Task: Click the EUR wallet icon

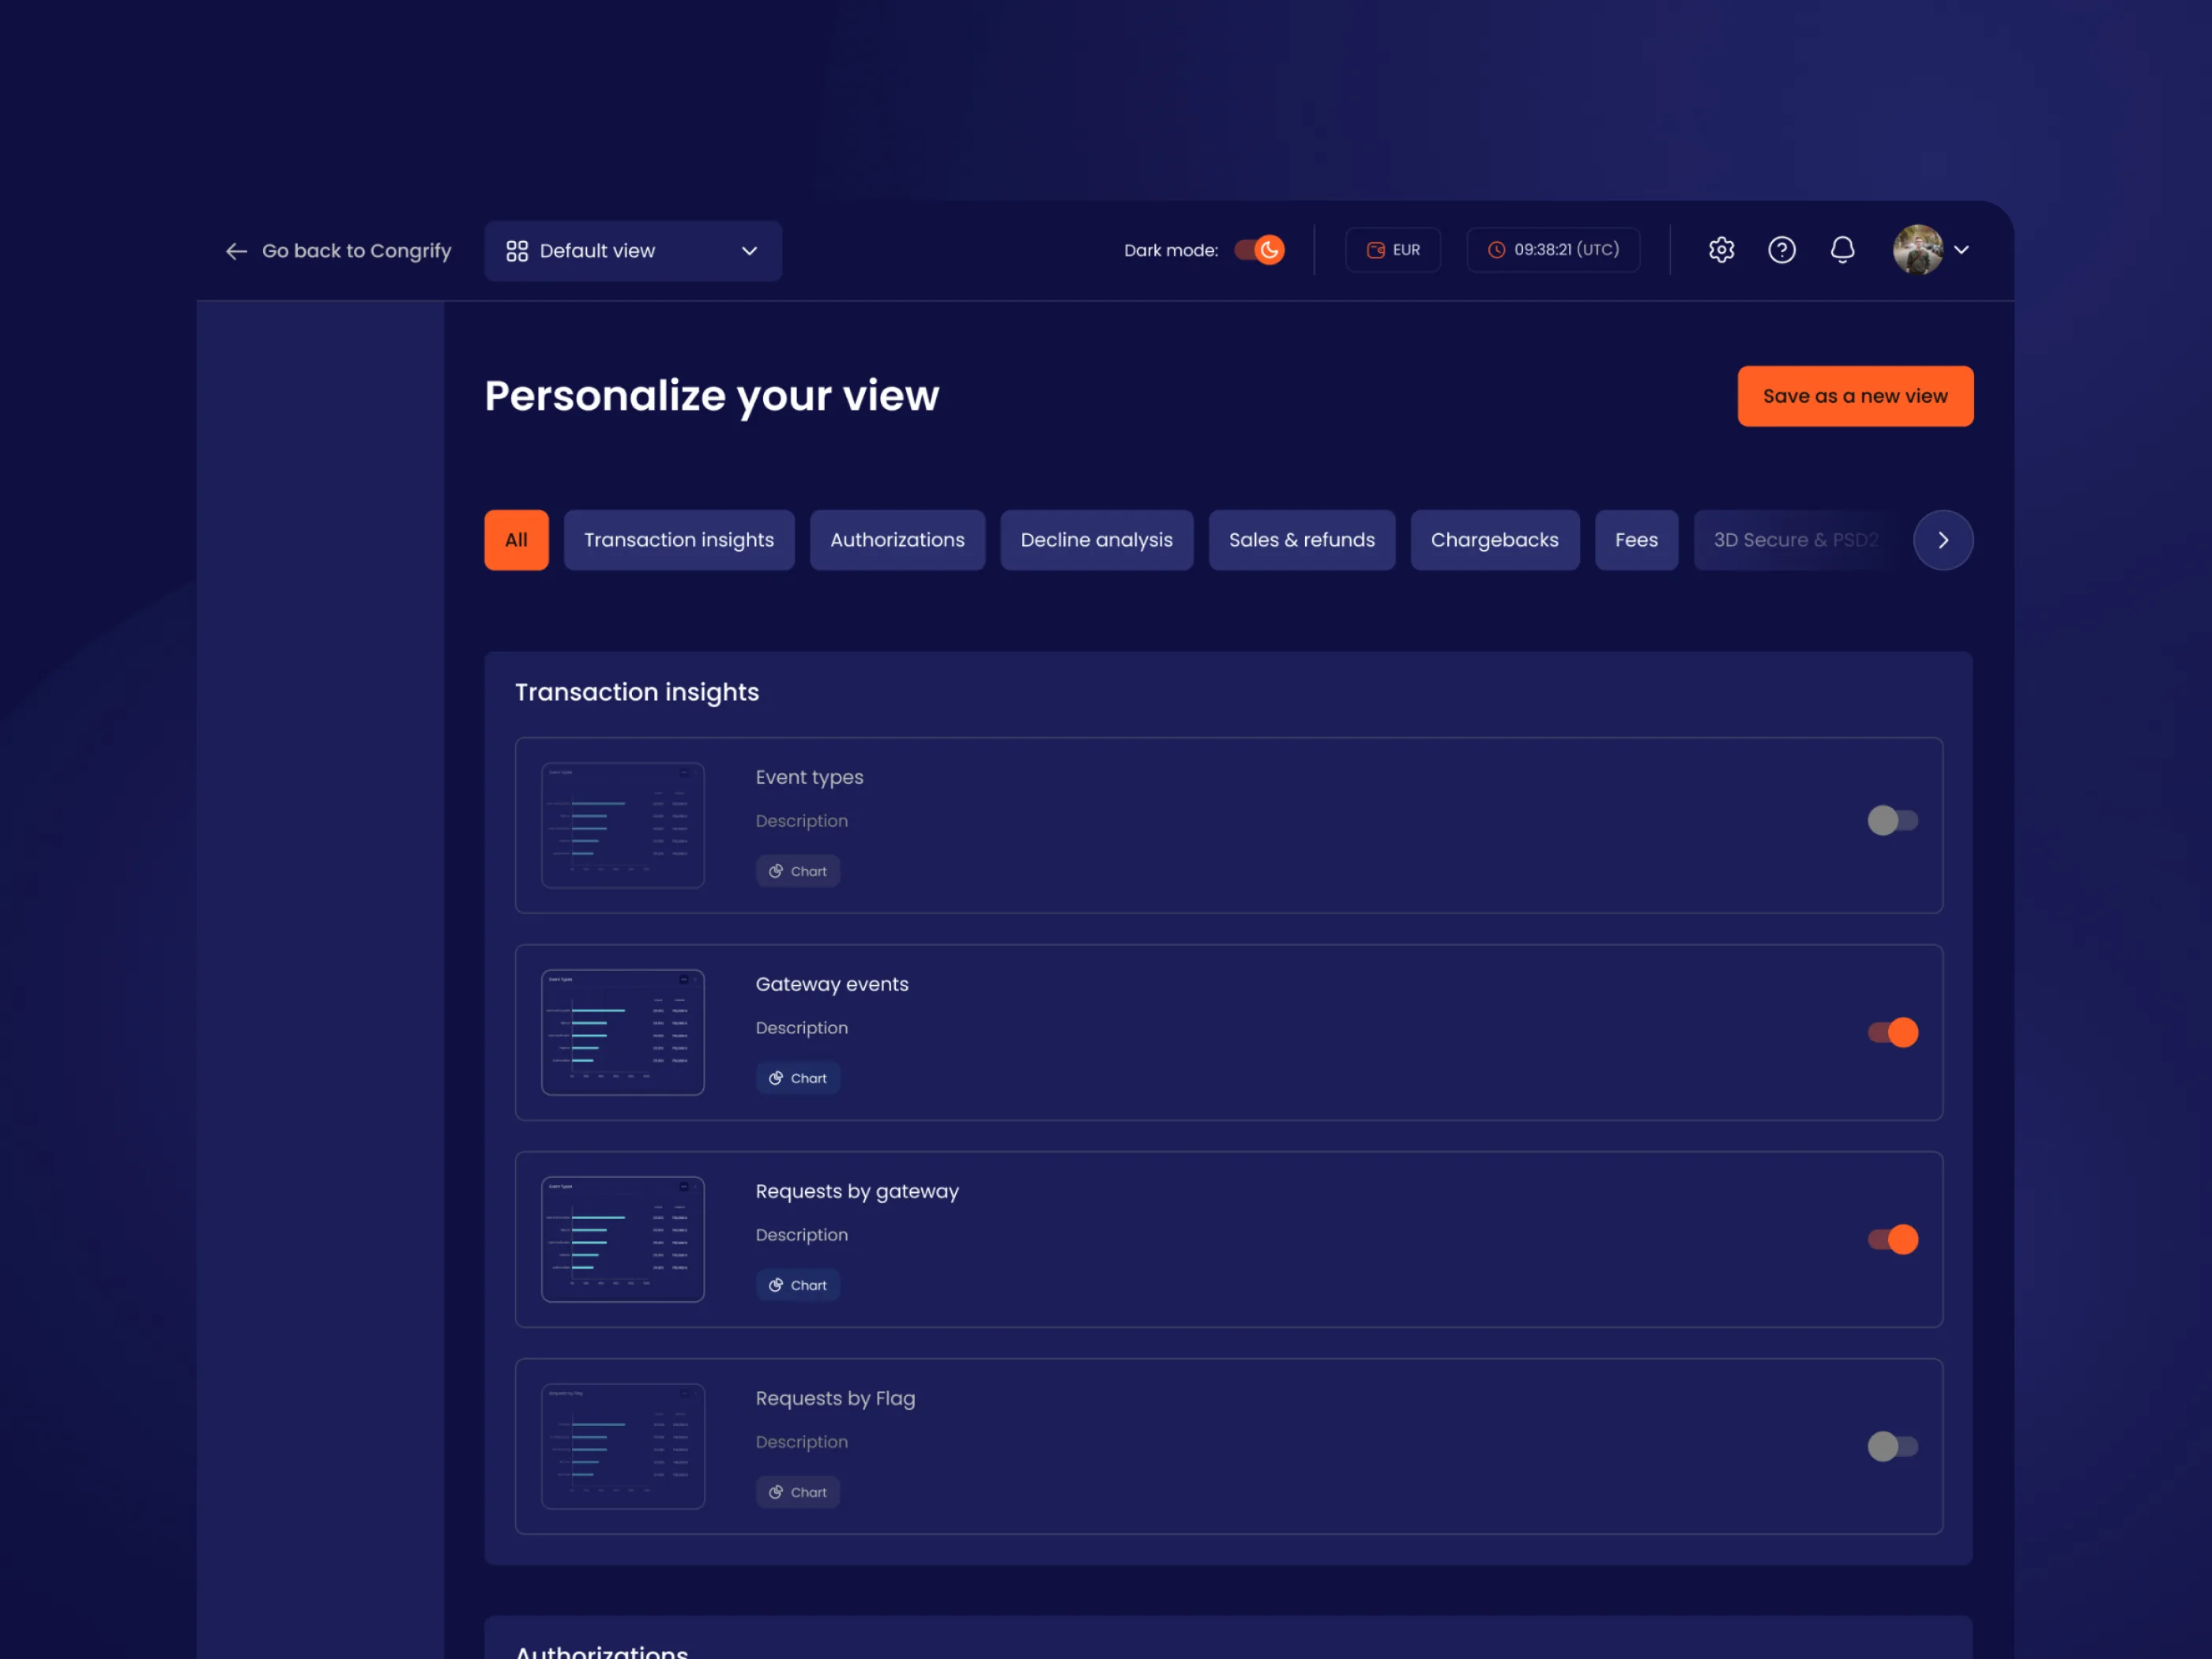Action: [1375, 250]
